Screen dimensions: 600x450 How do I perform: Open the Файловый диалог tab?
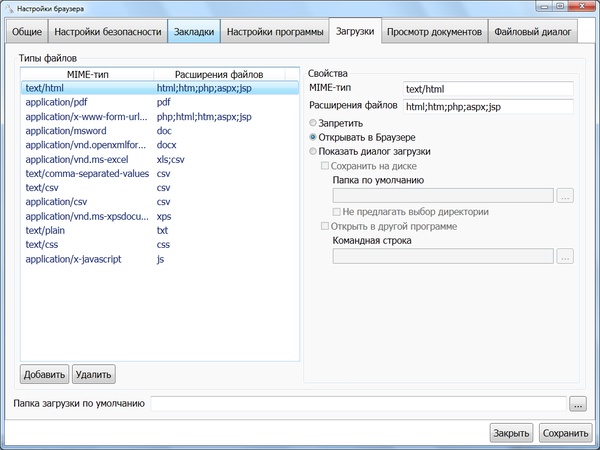[x=532, y=33]
